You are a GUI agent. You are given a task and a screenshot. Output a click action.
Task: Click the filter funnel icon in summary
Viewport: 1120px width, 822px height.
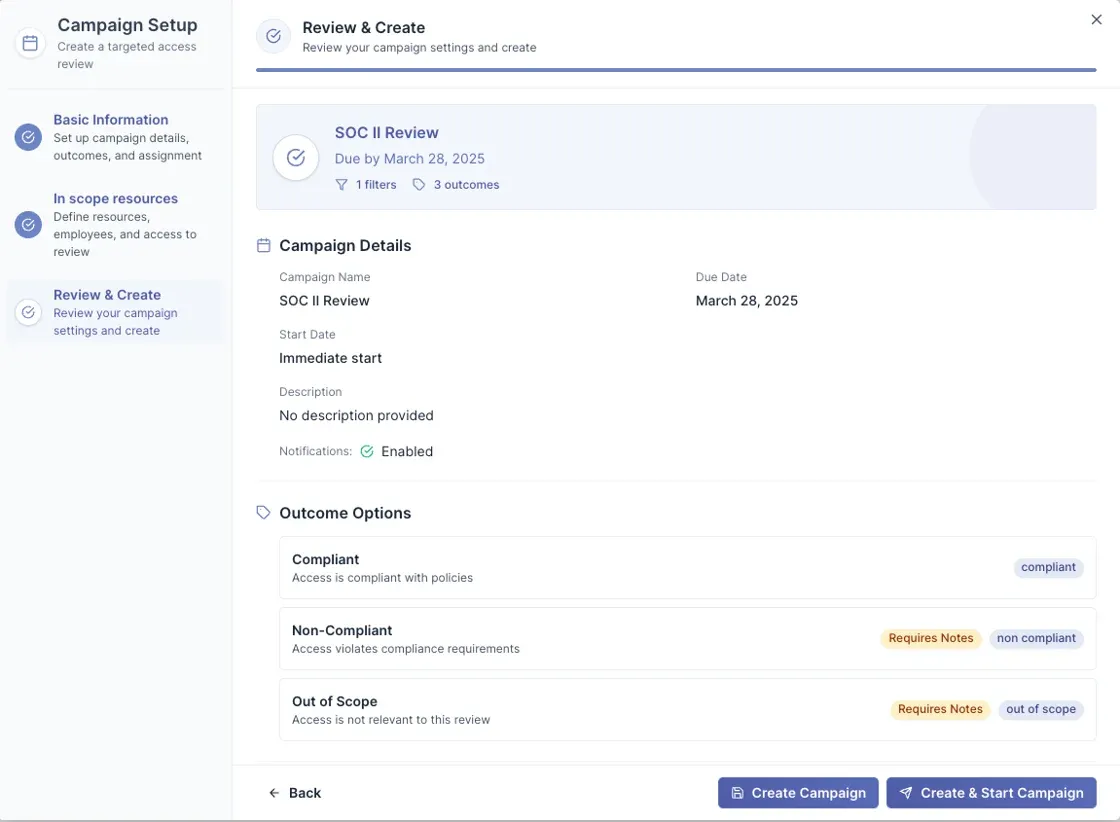[x=342, y=185]
